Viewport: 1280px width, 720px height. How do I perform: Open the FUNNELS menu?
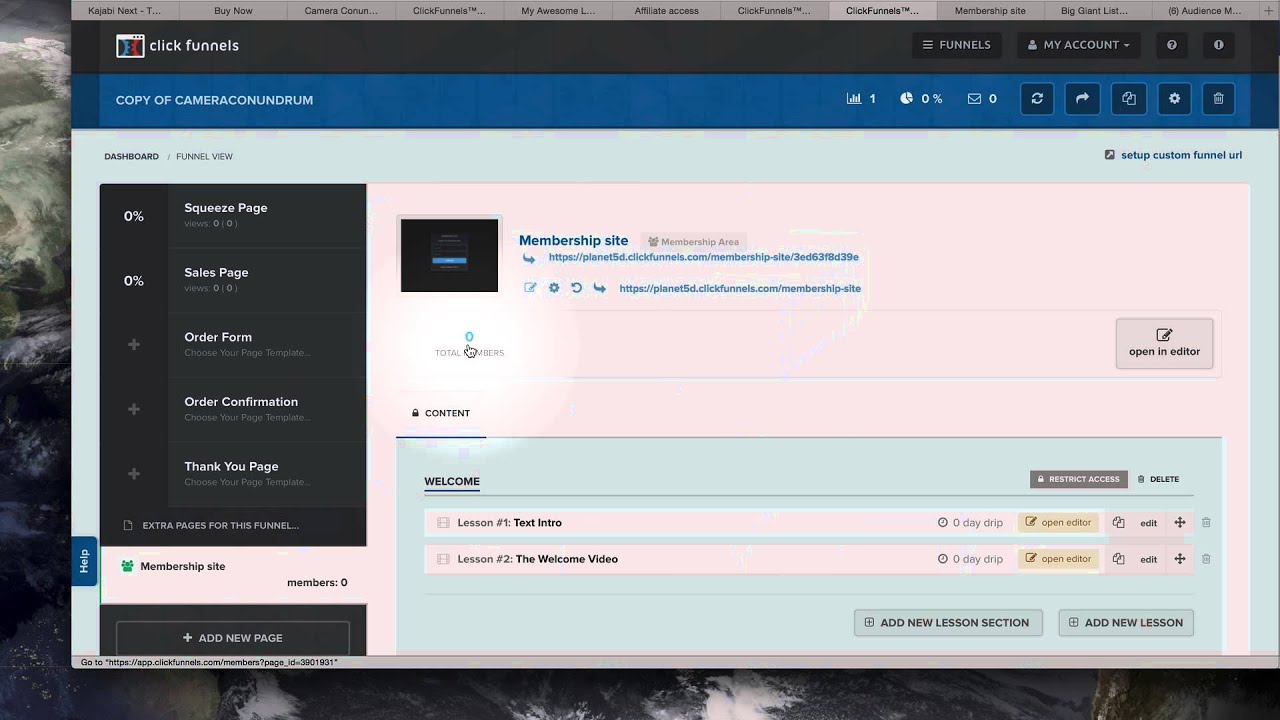click(x=957, y=45)
